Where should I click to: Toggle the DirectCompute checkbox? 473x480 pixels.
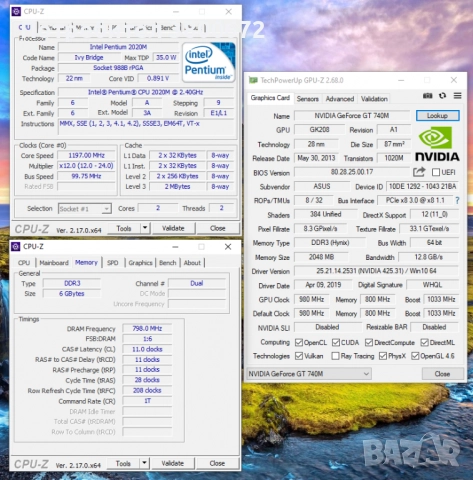369,342
